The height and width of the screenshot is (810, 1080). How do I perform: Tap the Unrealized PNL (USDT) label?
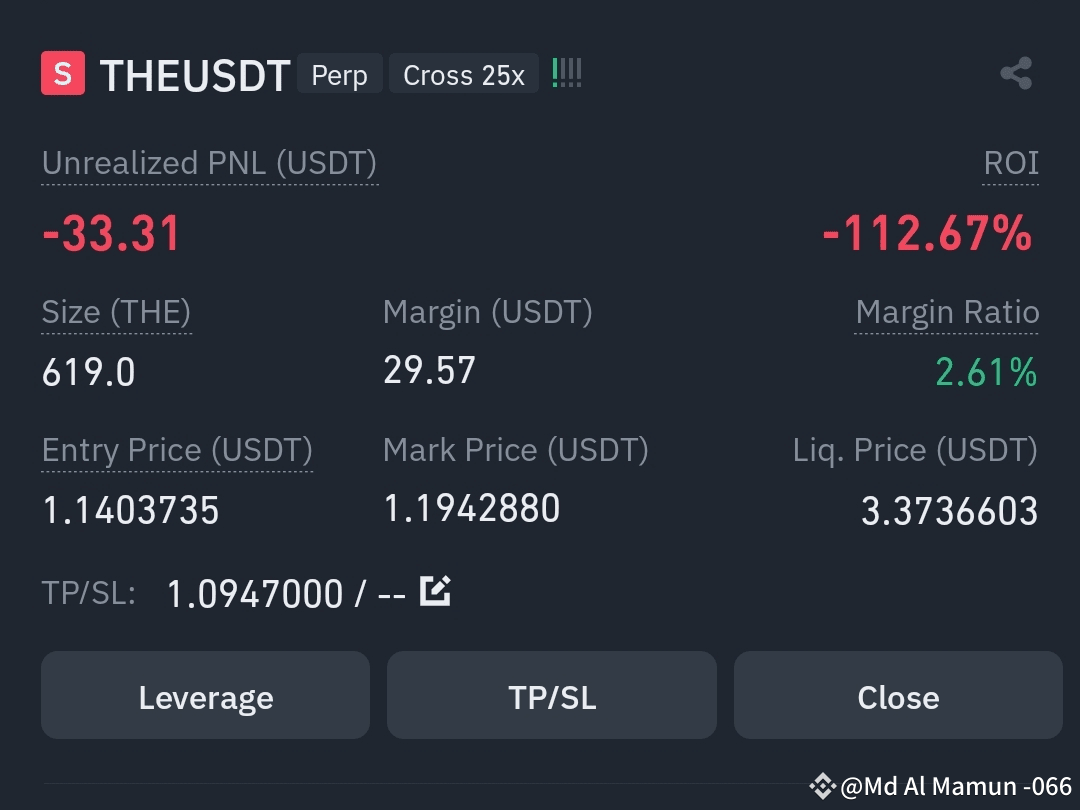[209, 163]
